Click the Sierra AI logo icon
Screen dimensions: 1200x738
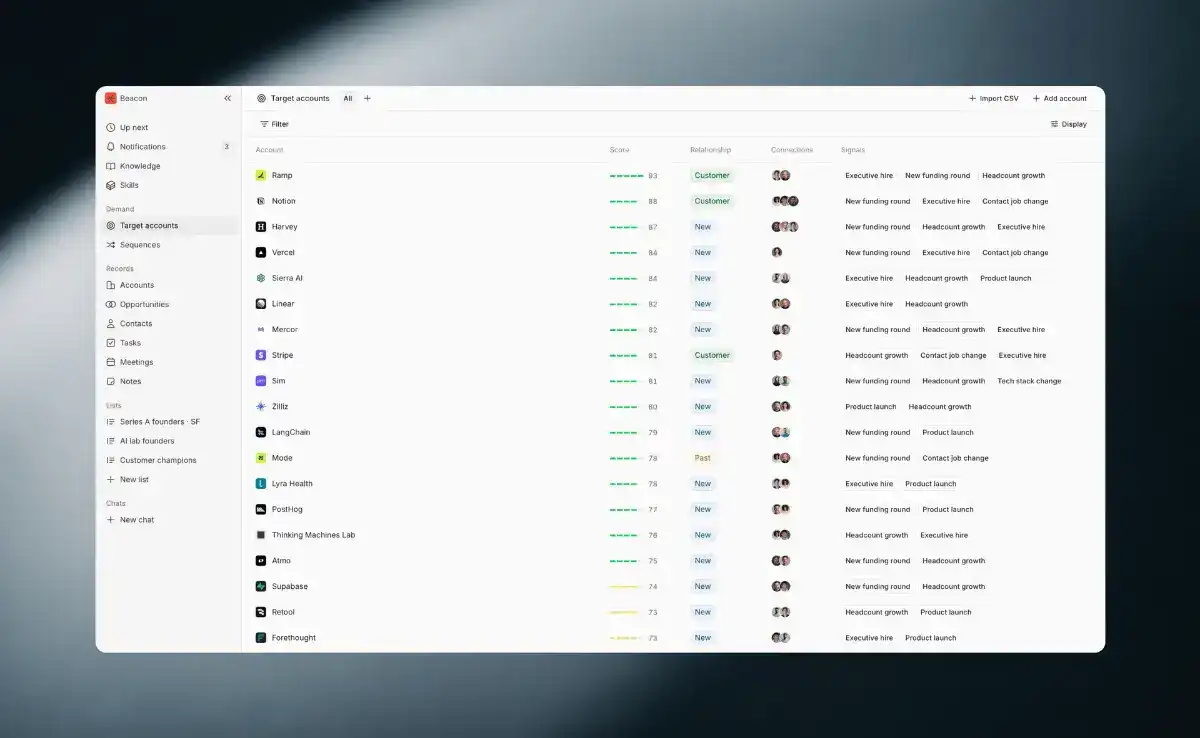point(261,278)
